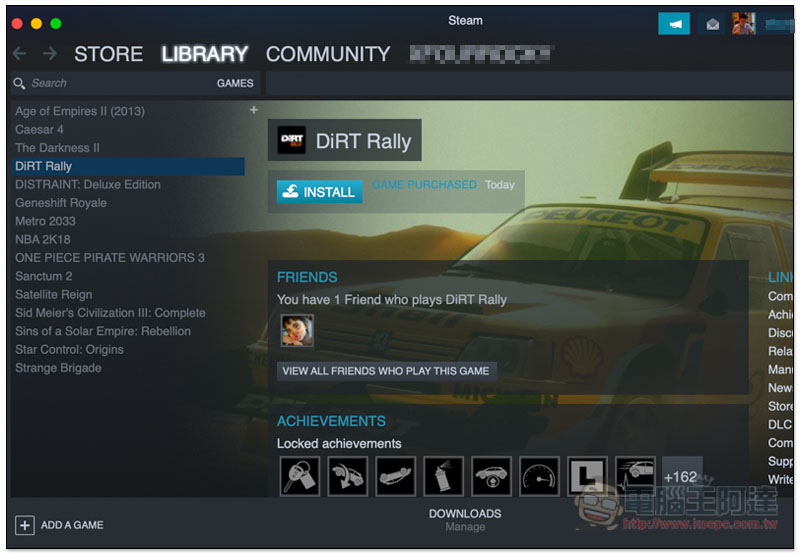Screen dimensions: 800x555
Task: View the overturned car locked achievement
Action: pyautogui.click(x=395, y=476)
